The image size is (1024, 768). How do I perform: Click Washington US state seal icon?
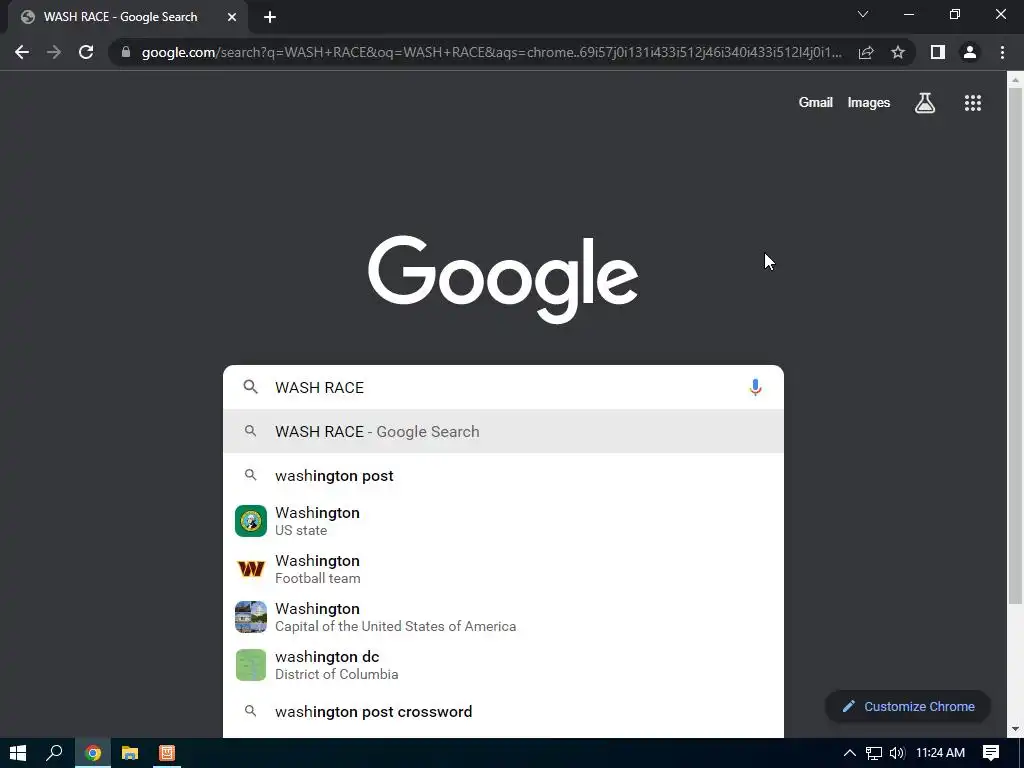click(x=251, y=521)
